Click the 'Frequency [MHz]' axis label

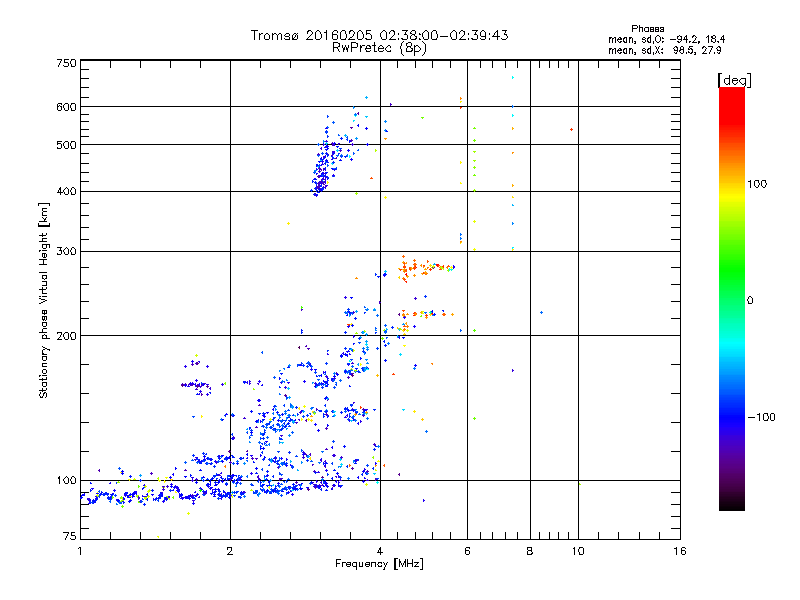click(379, 564)
